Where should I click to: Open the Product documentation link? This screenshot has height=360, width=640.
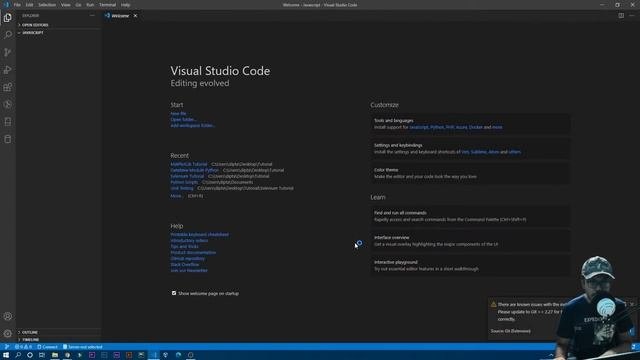click(x=193, y=253)
